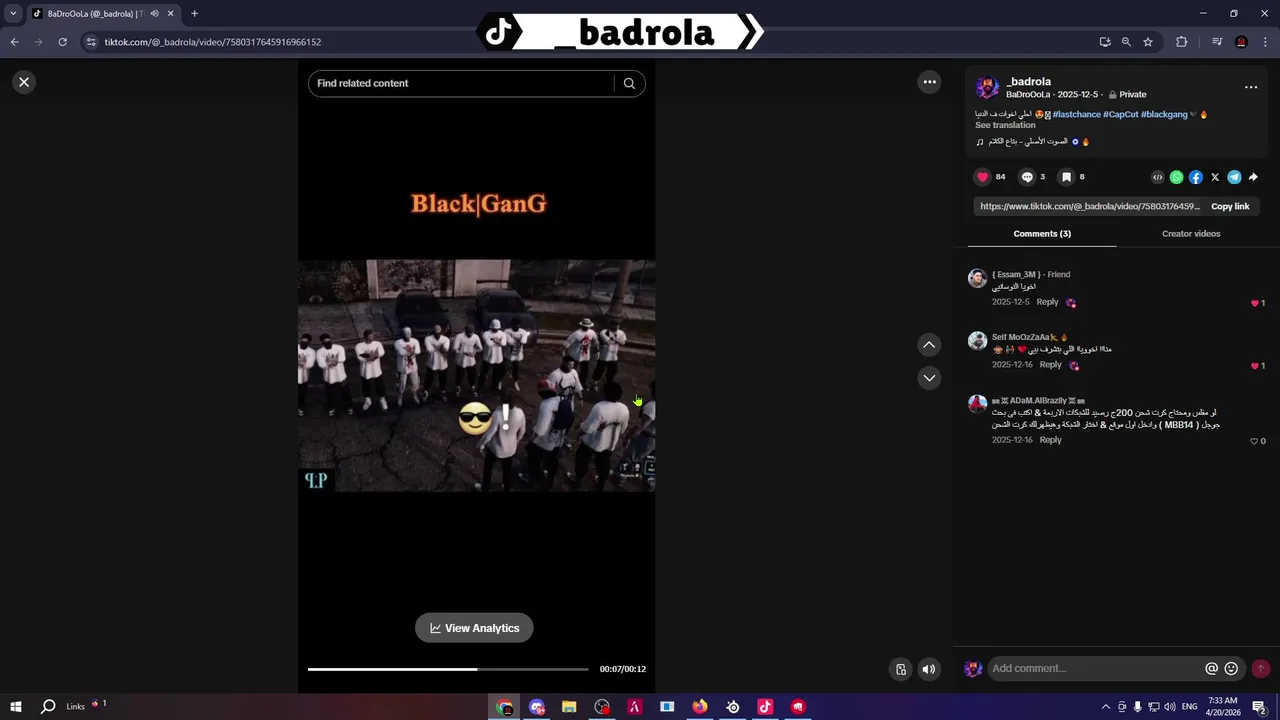Open more share options arrow

[1253, 177]
